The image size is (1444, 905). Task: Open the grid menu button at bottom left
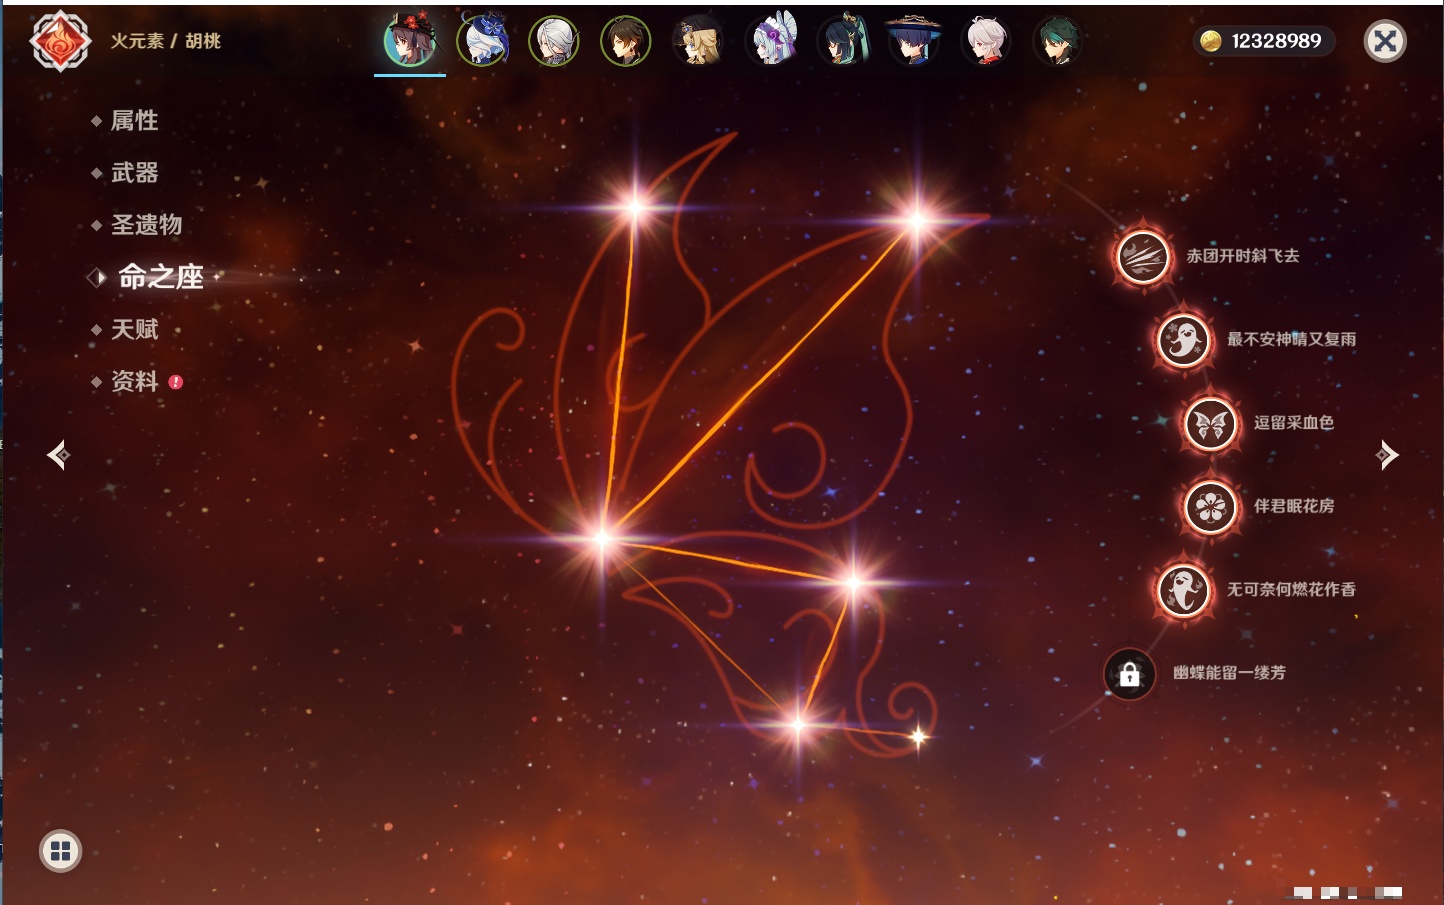[x=61, y=851]
